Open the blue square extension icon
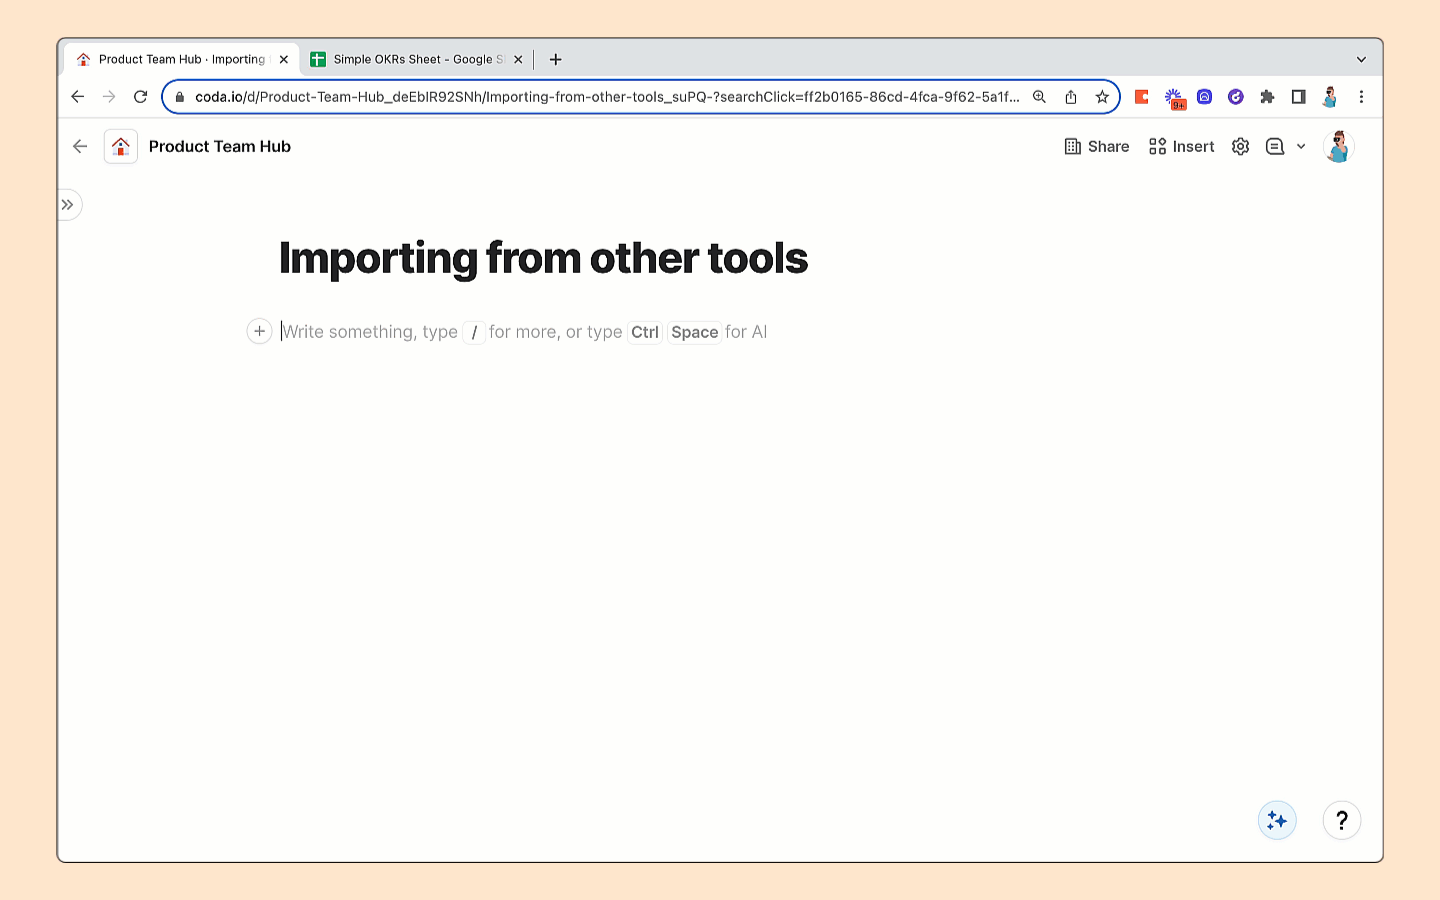Image resolution: width=1440 pixels, height=900 pixels. tap(1205, 97)
